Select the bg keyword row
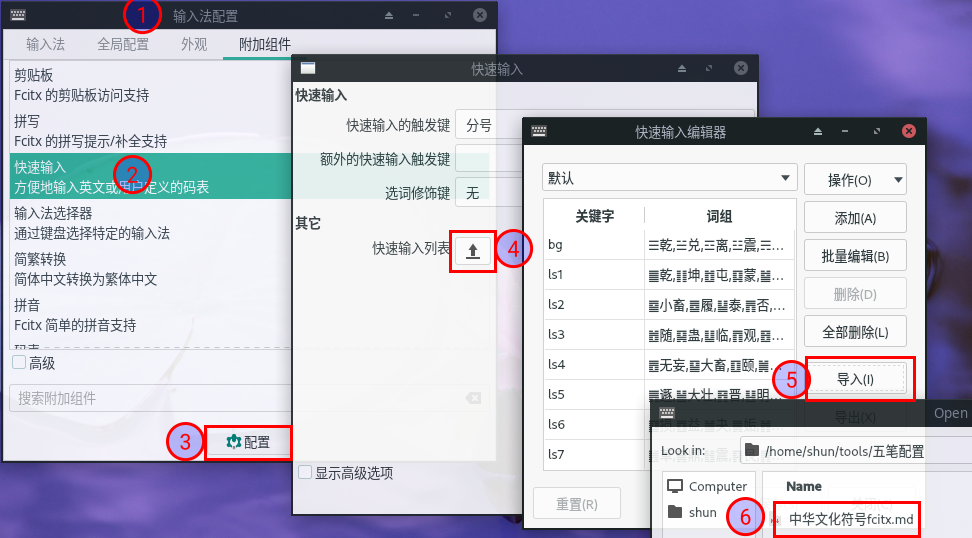Image resolution: width=972 pixels, height=538 pixels. click(669, 245)
